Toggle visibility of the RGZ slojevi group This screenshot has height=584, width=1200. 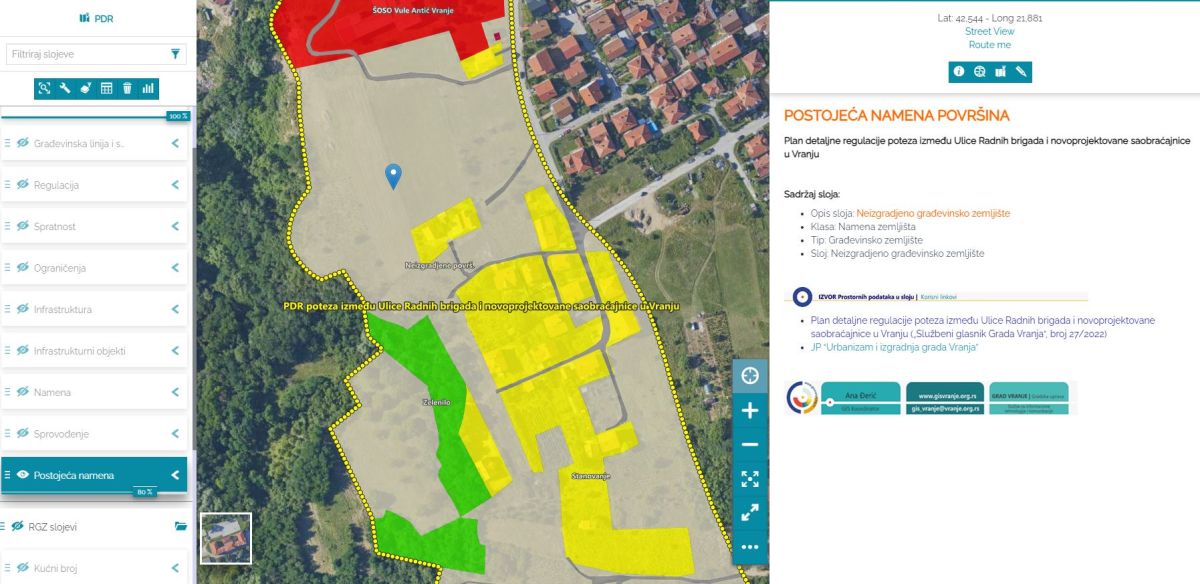point(17,526)
